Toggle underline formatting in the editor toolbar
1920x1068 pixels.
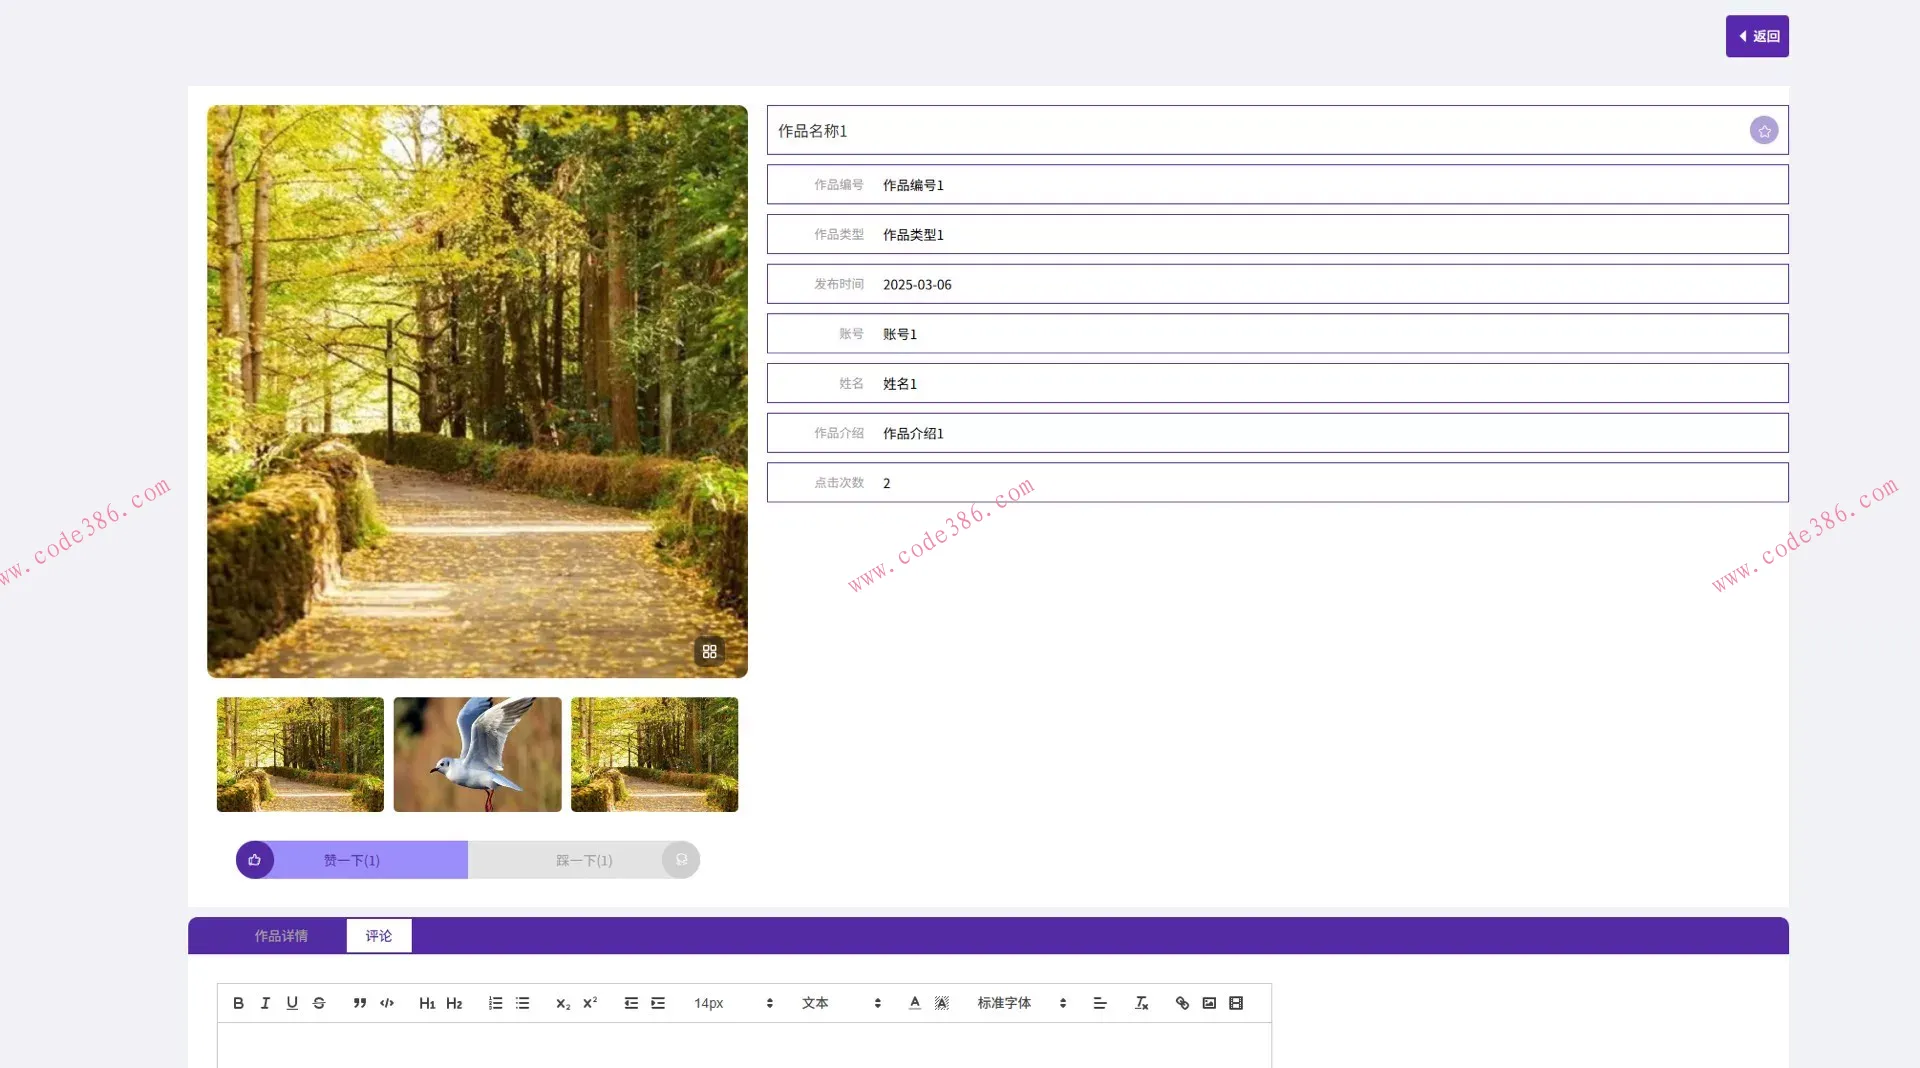pos(292,1003)
